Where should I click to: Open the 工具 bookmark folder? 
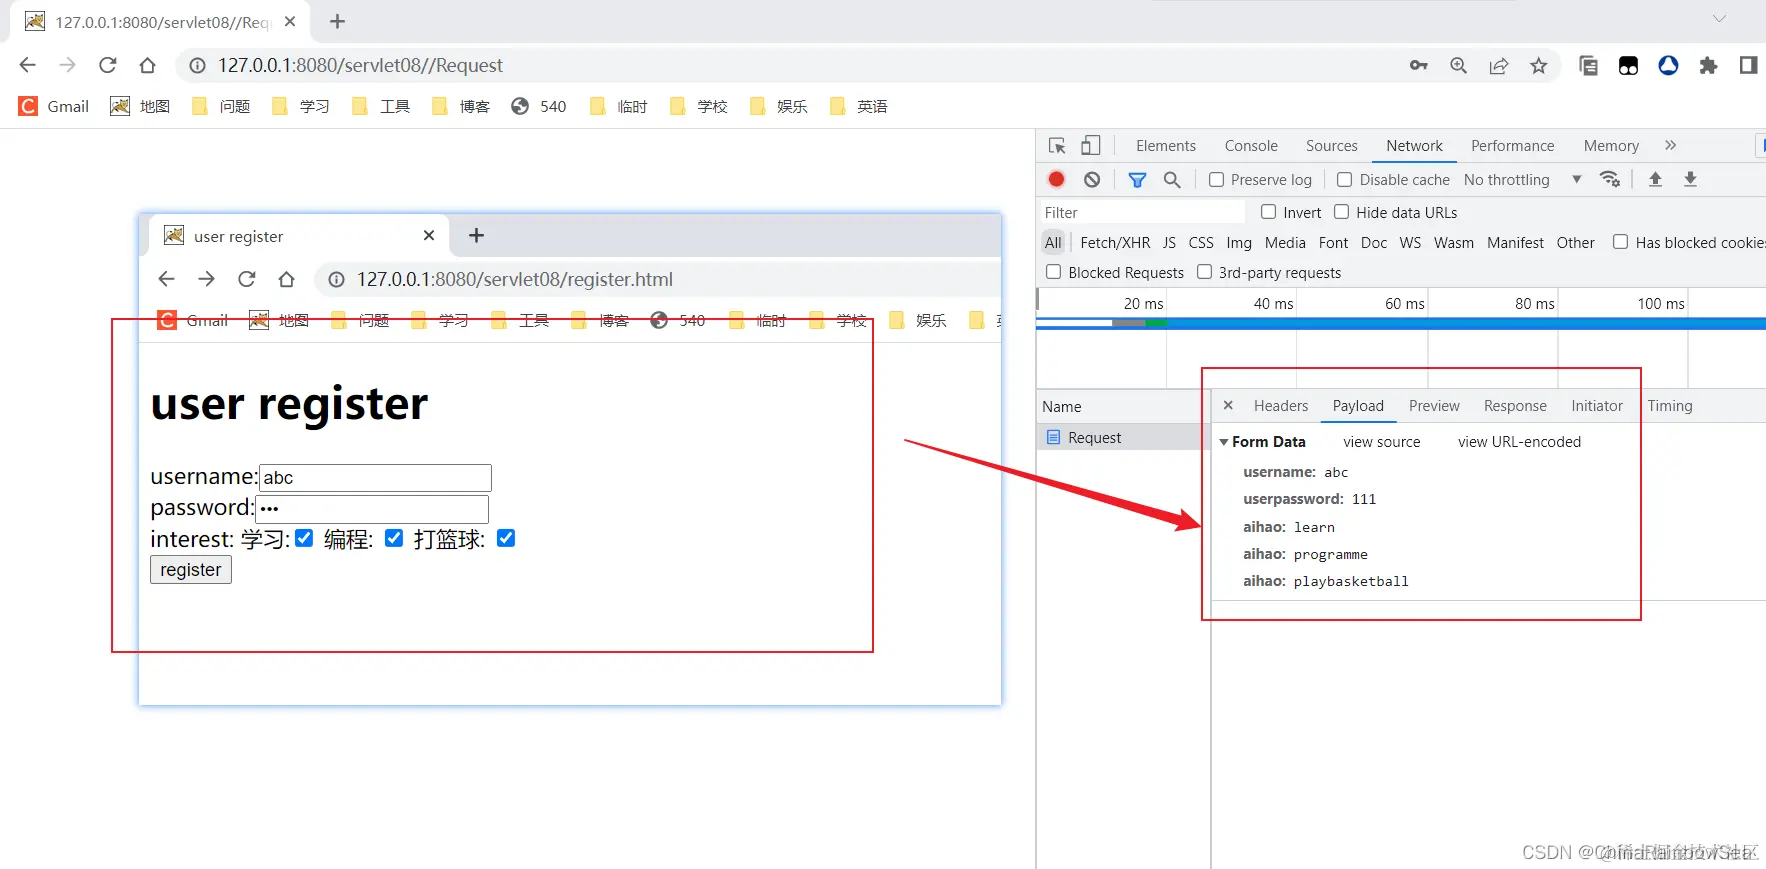click(380, 106)
